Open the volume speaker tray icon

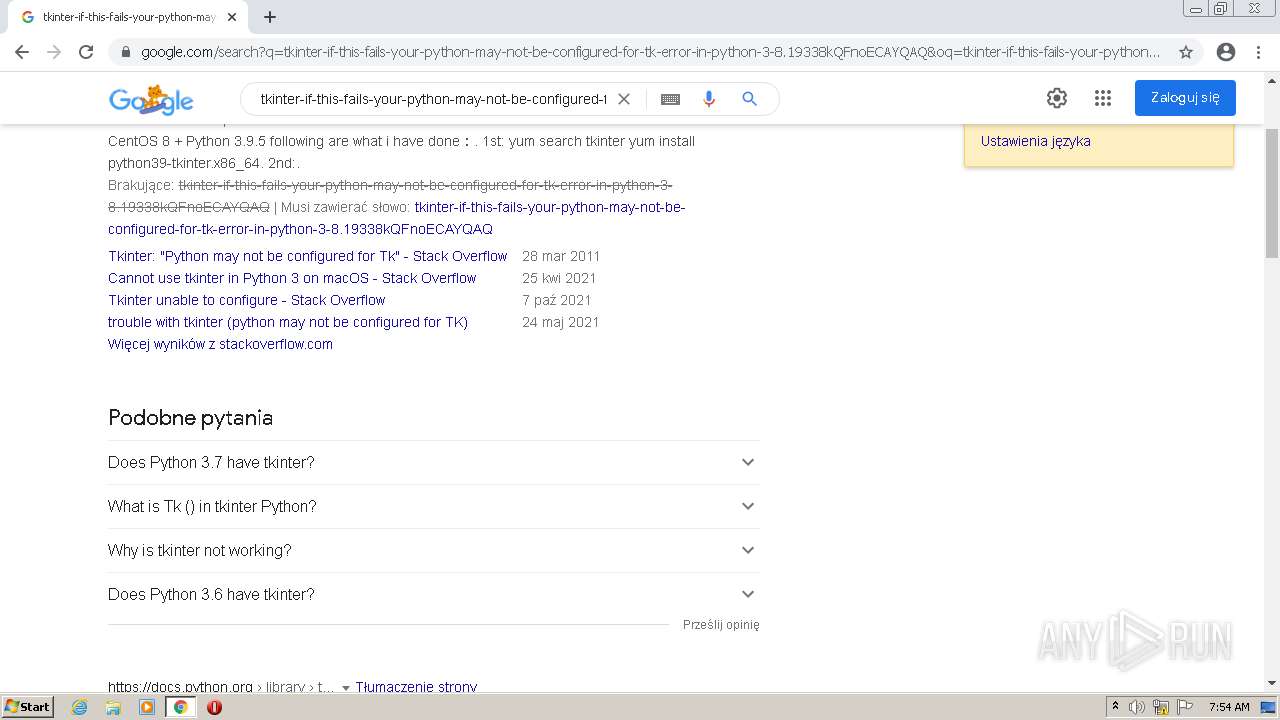(1136, 707)
